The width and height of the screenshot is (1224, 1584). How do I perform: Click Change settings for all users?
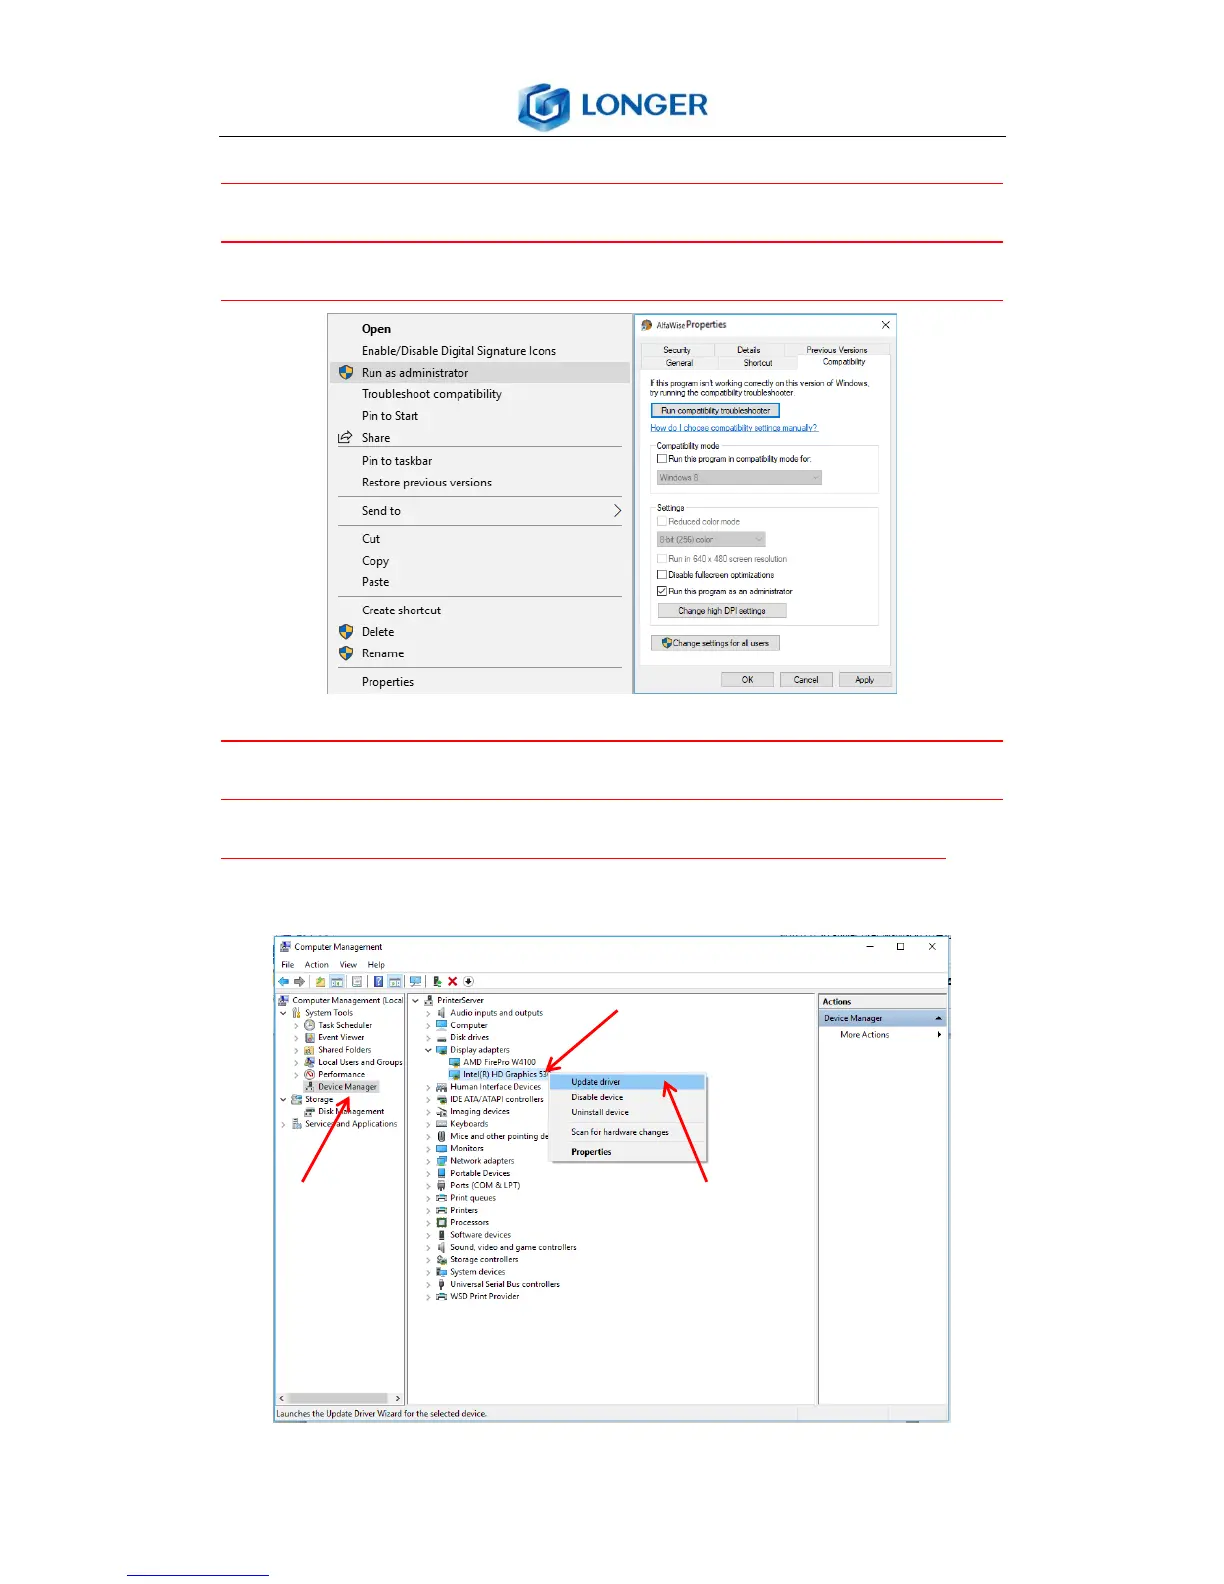pyautogui.click(x=715, y=643)
